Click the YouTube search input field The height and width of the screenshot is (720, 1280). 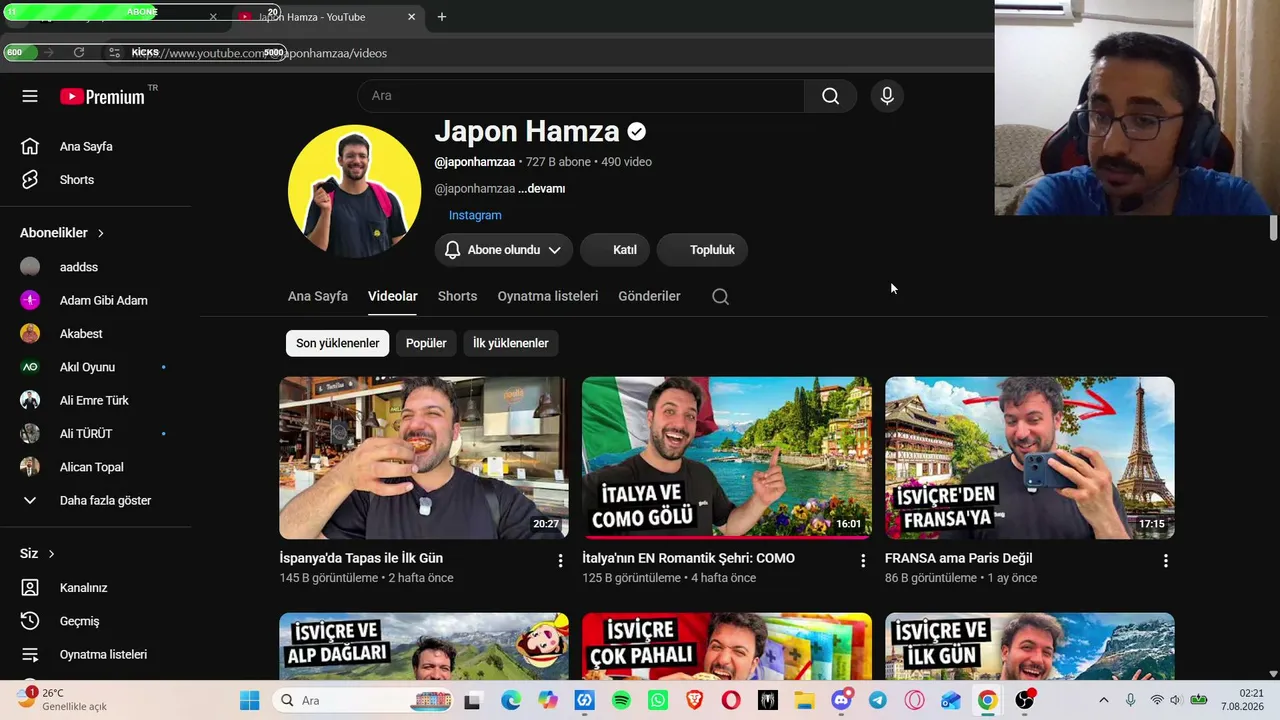[581, 96]
